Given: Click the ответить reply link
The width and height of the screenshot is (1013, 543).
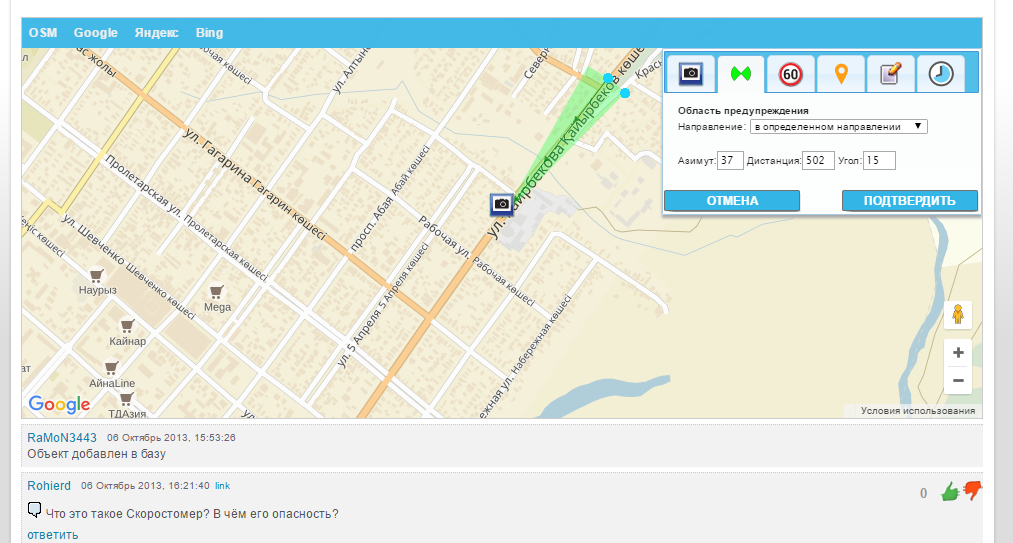Looking at the screenshot, I should 52,535.
